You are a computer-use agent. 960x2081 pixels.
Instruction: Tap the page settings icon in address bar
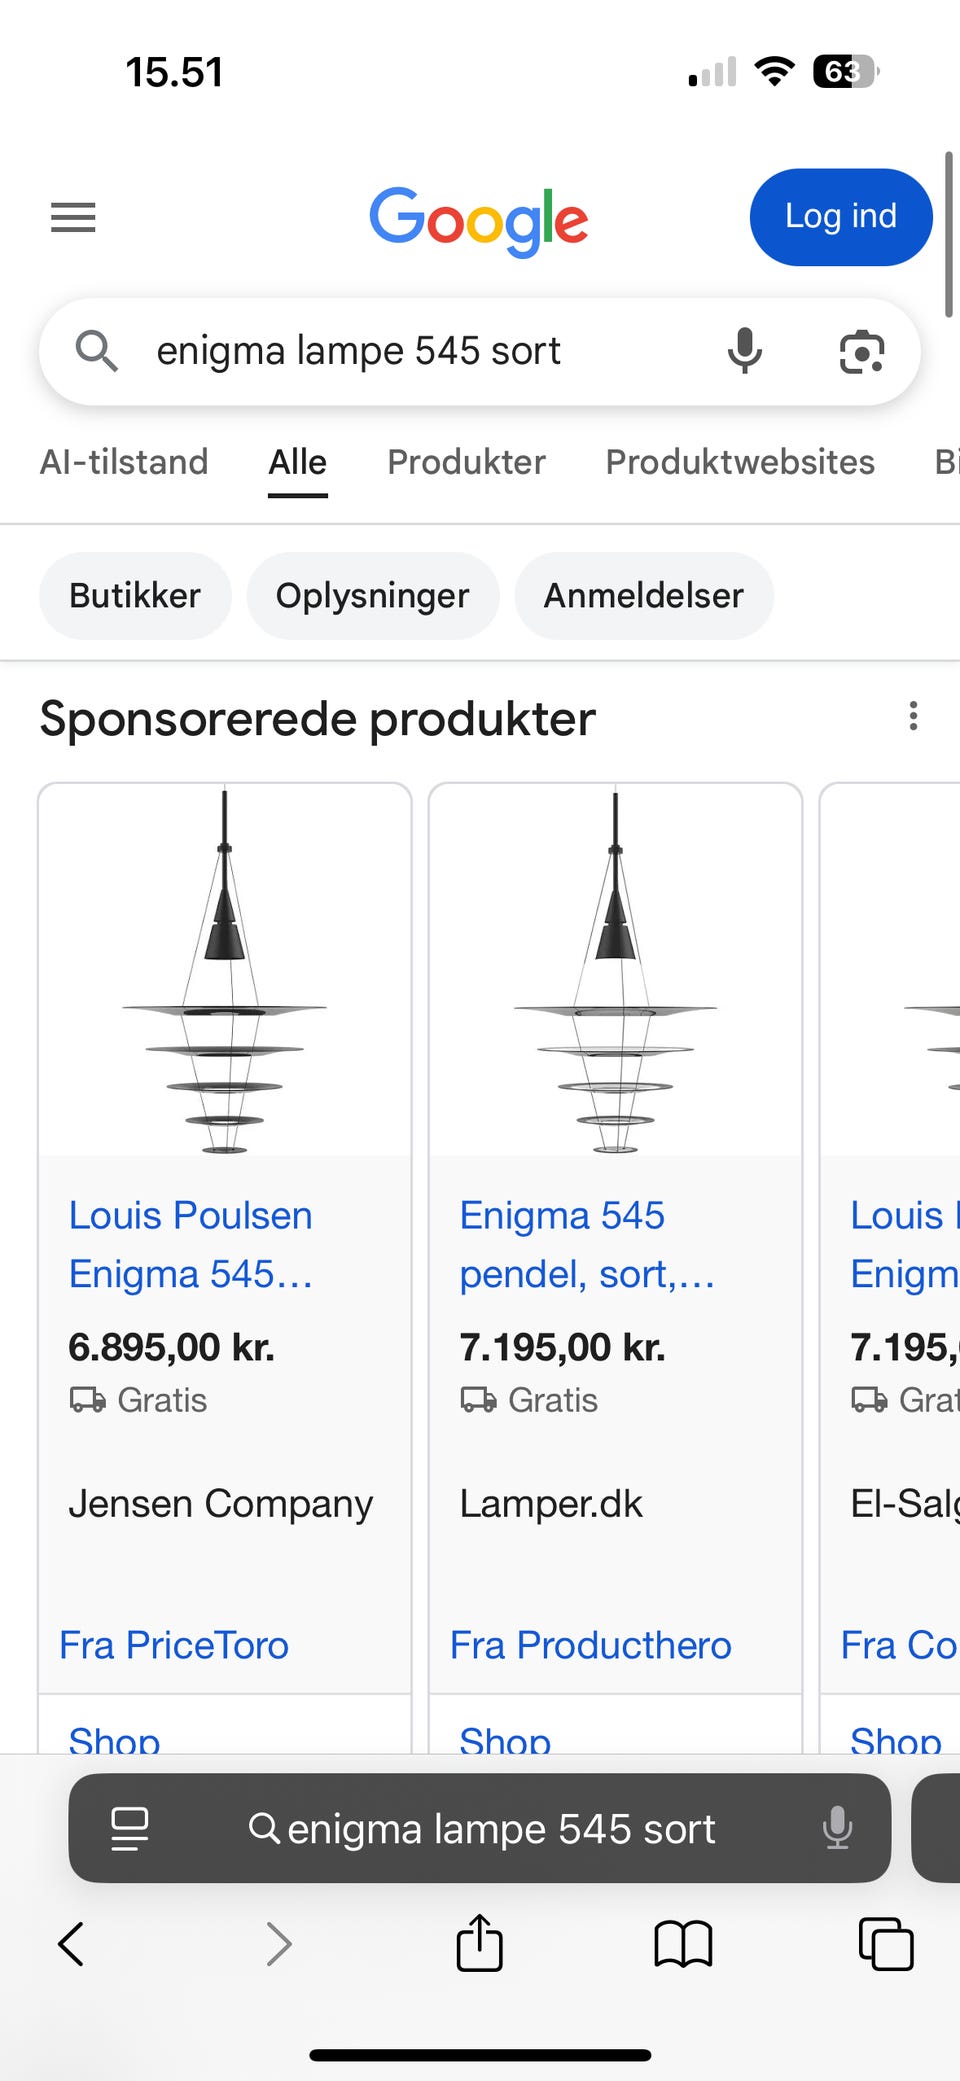129,1828
